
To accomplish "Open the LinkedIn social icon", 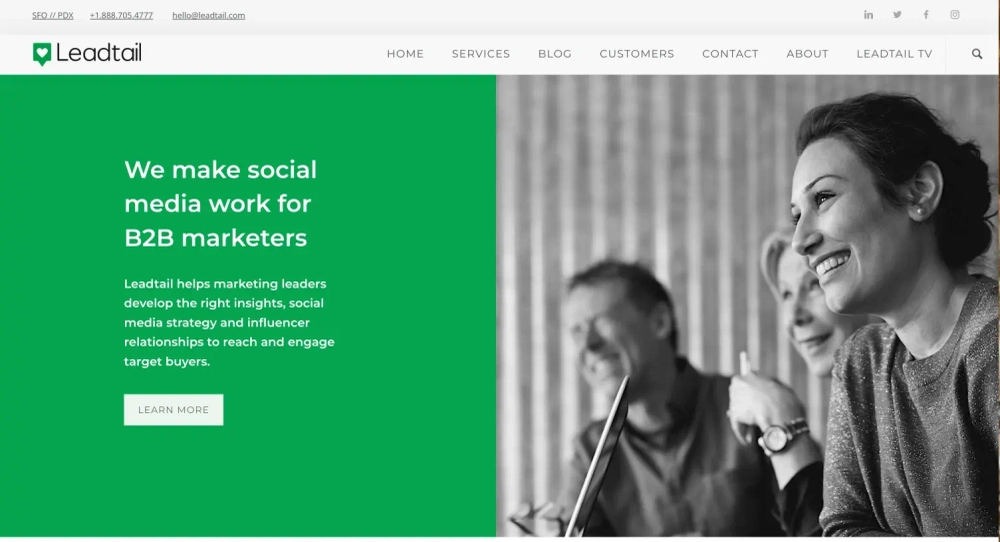I will pyautogui.click(x=868, y=15).
